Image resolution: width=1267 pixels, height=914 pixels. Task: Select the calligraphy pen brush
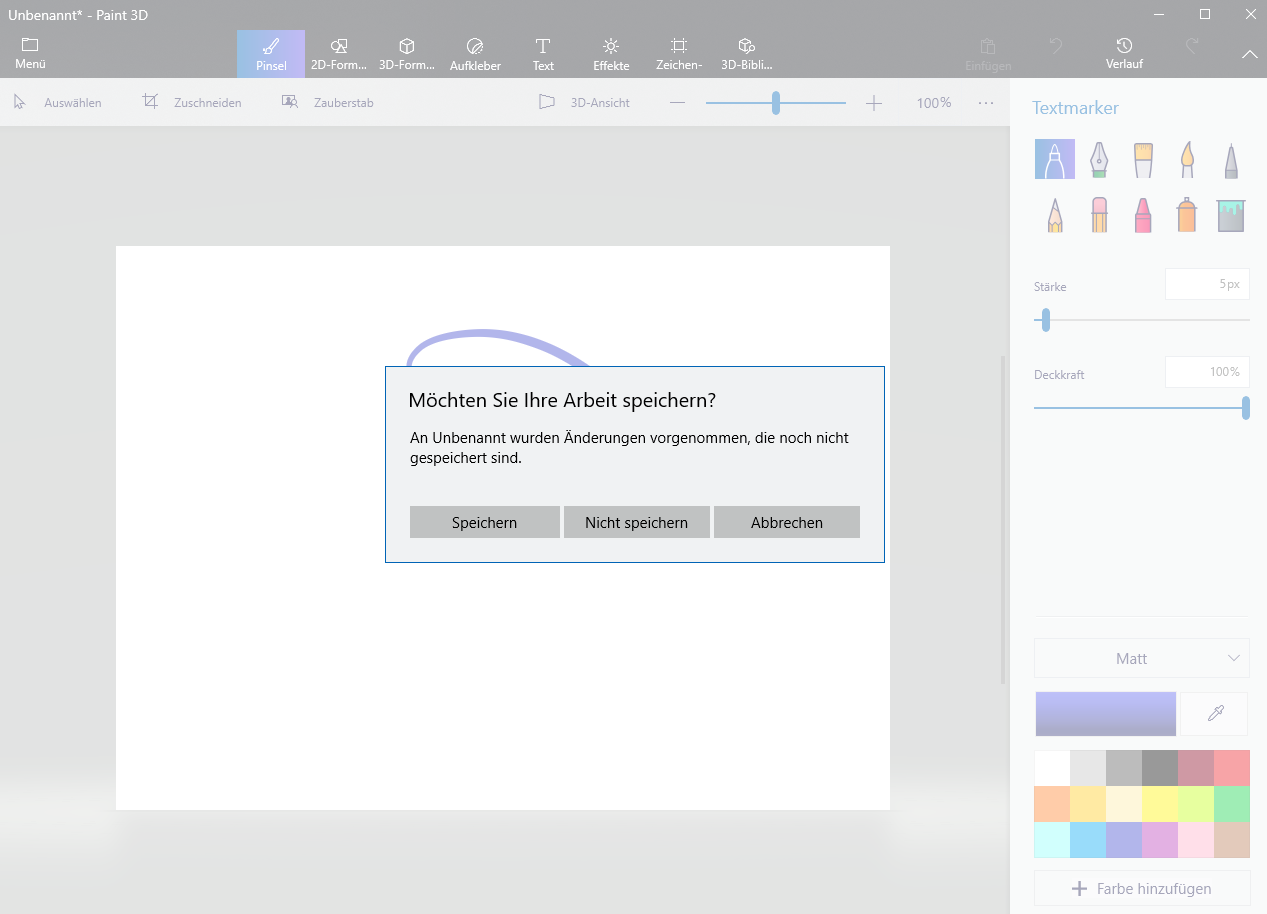(1099, 159)
